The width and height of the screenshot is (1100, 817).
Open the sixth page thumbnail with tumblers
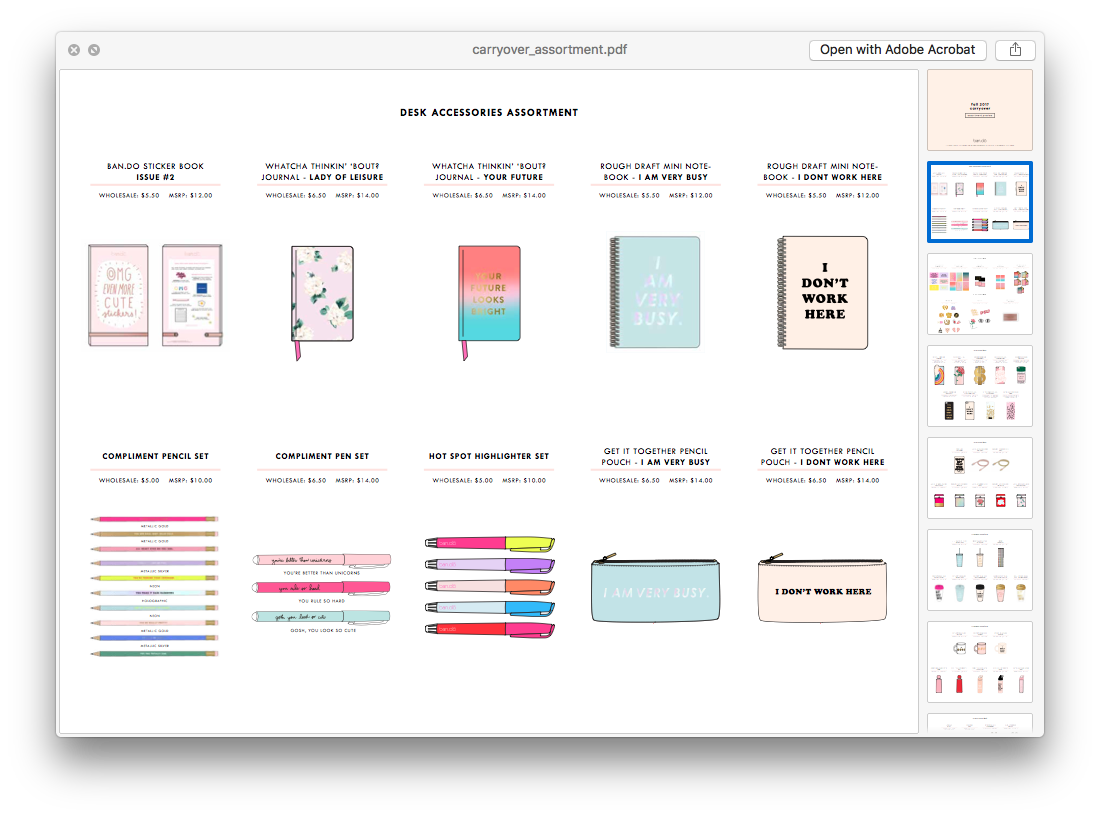pyautogui.click(x=979, y=570)
